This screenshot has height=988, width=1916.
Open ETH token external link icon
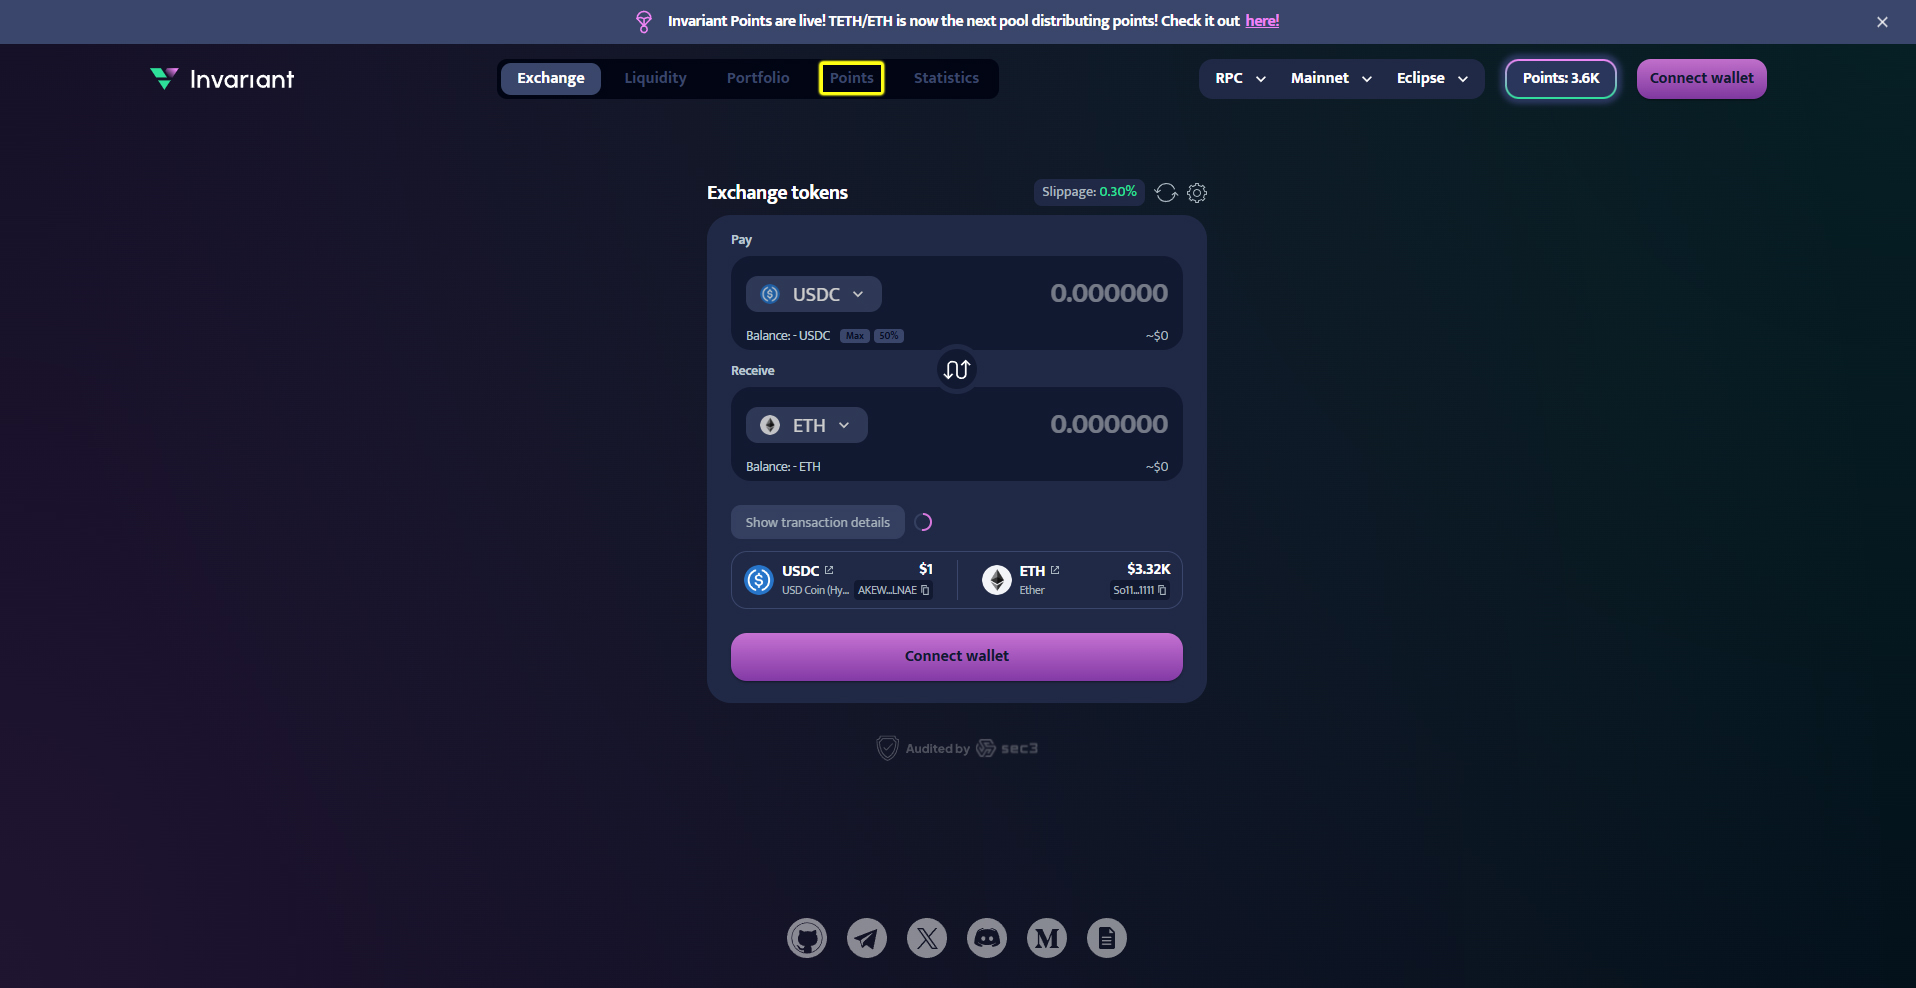click(1055, 570)
